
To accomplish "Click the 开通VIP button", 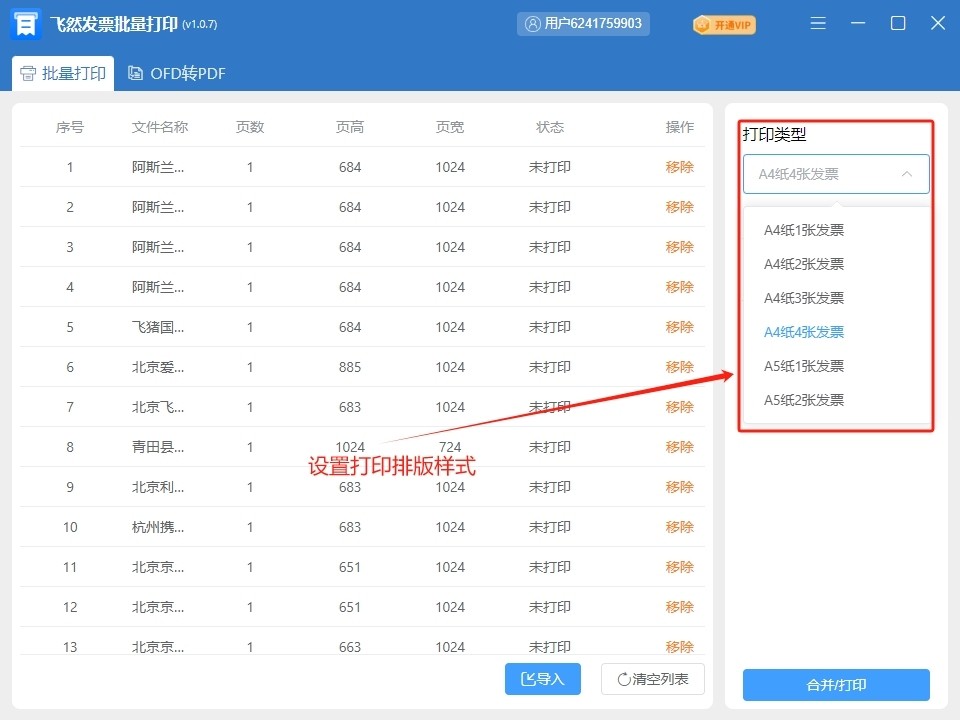I will 722,25.
